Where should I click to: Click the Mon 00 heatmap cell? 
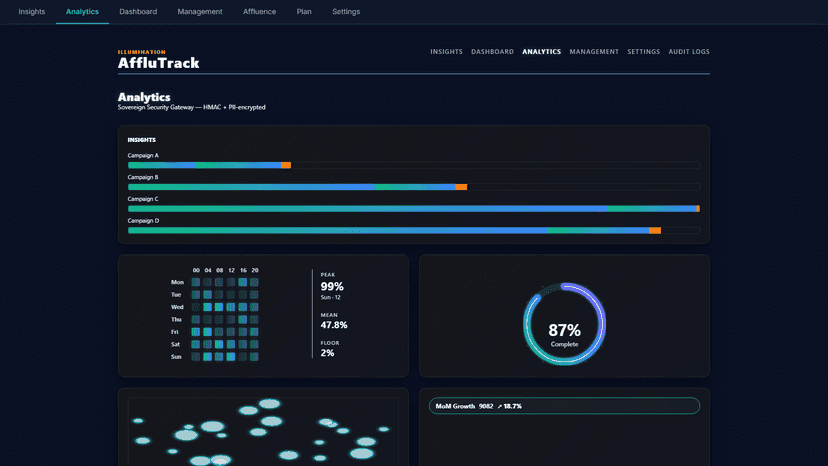point(196,282)
